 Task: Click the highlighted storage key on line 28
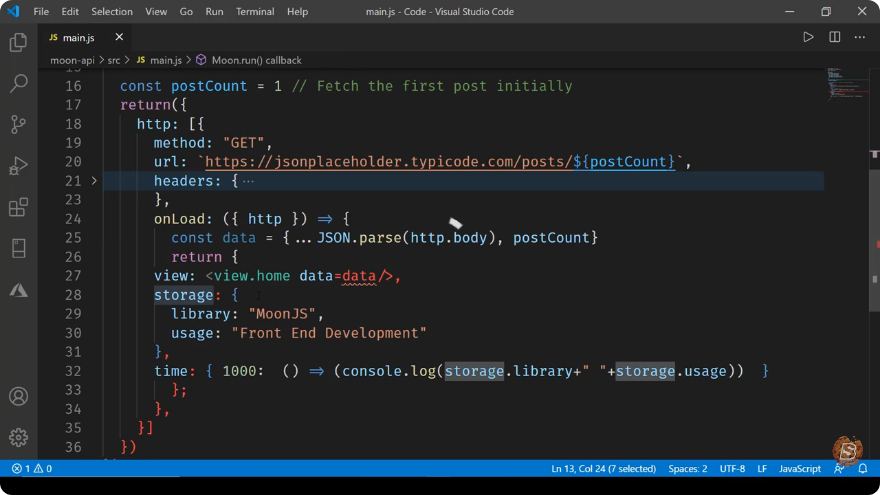(184, 295)
